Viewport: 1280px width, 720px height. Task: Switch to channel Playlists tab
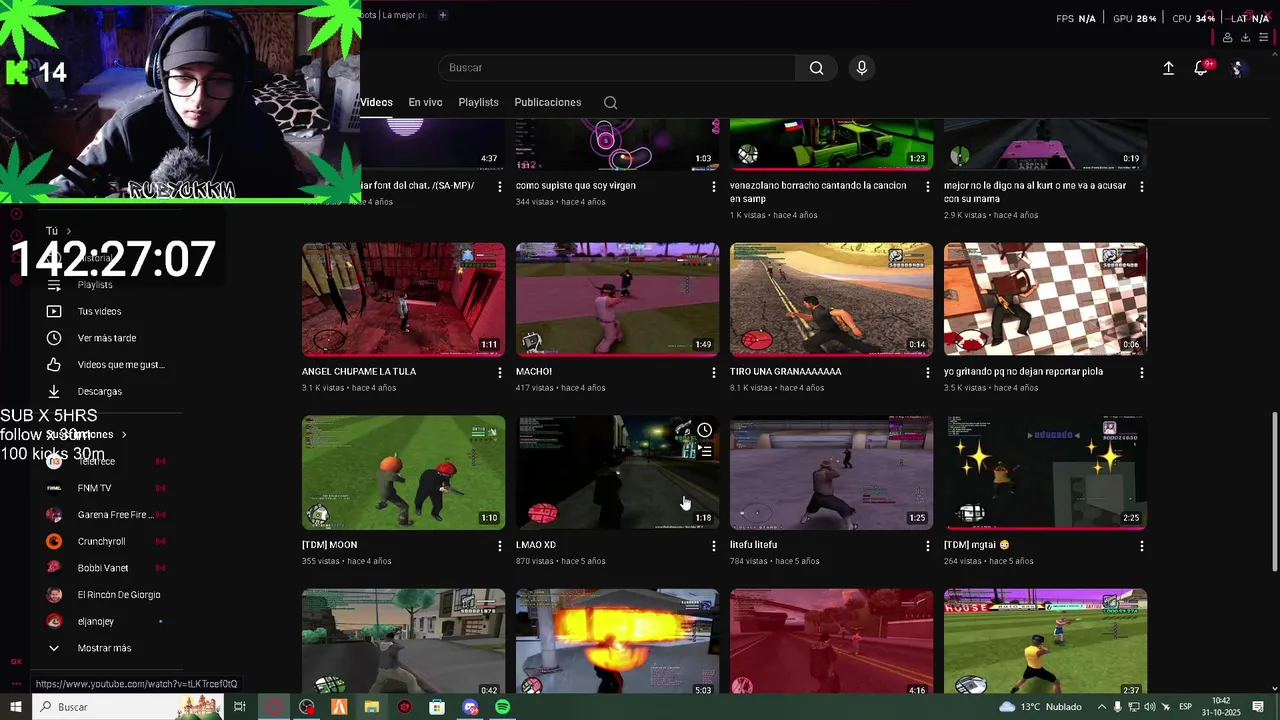click(x=478, y=102)
